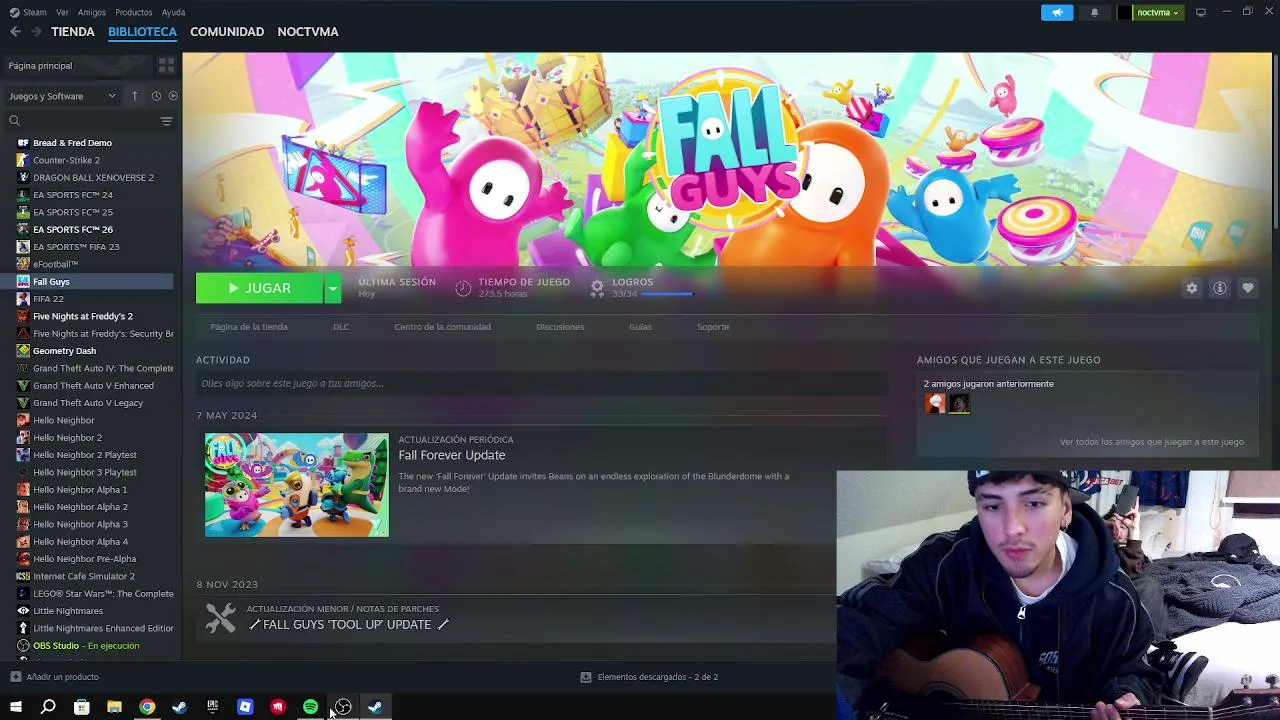
Task: Open Microsoft Store from the taskbar
Action: click(x=82, y=707)
